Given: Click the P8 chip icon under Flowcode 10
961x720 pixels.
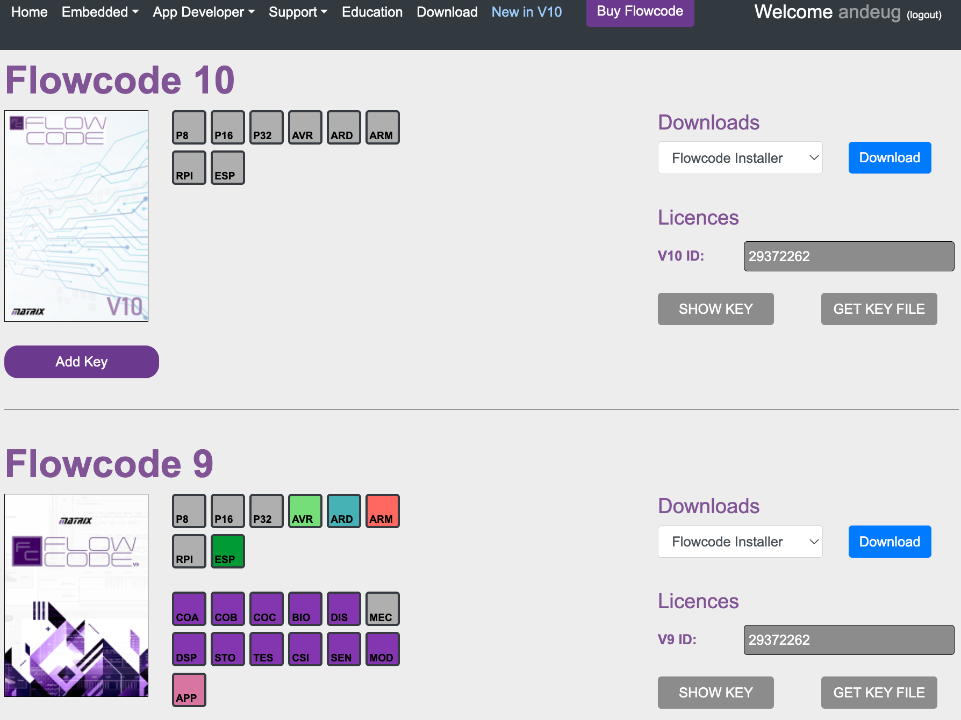Looking at the screenshot, I should click(x=189, y=127).
